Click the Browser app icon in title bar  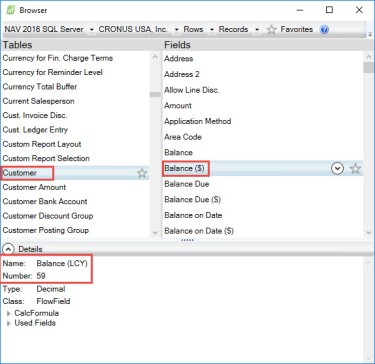coord(11,10)
